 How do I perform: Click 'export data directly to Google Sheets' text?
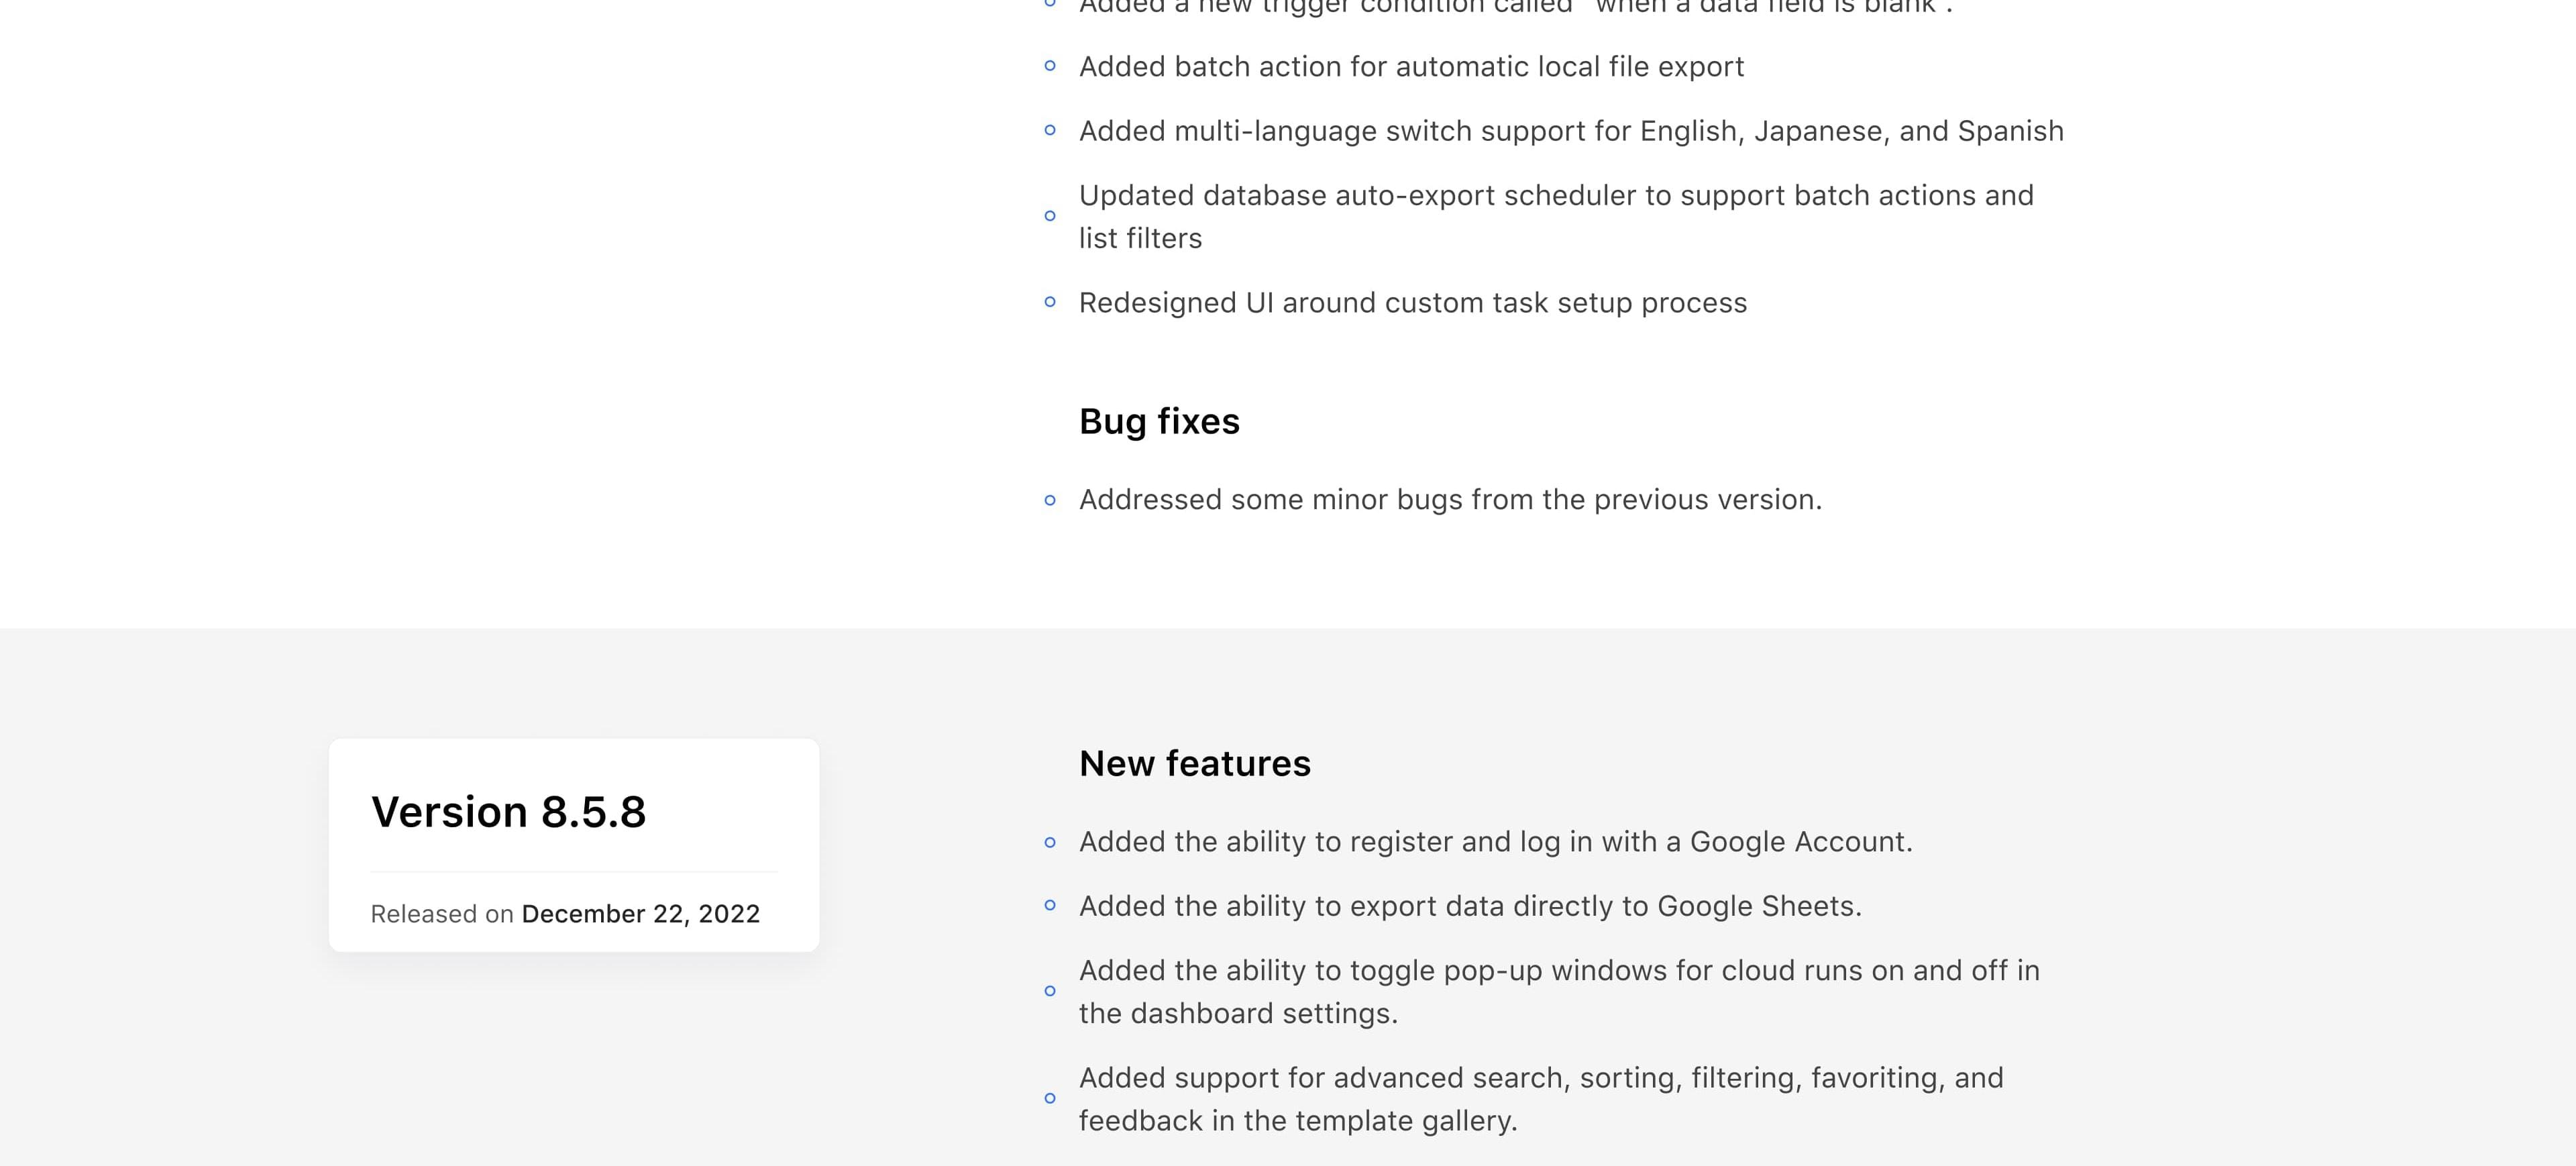point(1470,906)
